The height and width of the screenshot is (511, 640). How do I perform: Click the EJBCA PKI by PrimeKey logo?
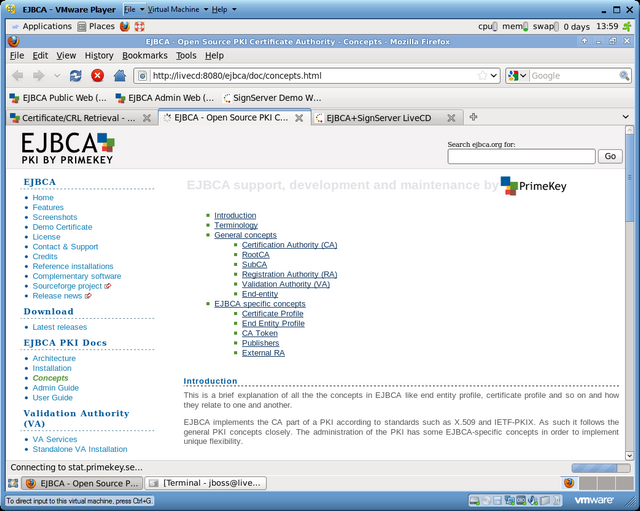[68, 148]
